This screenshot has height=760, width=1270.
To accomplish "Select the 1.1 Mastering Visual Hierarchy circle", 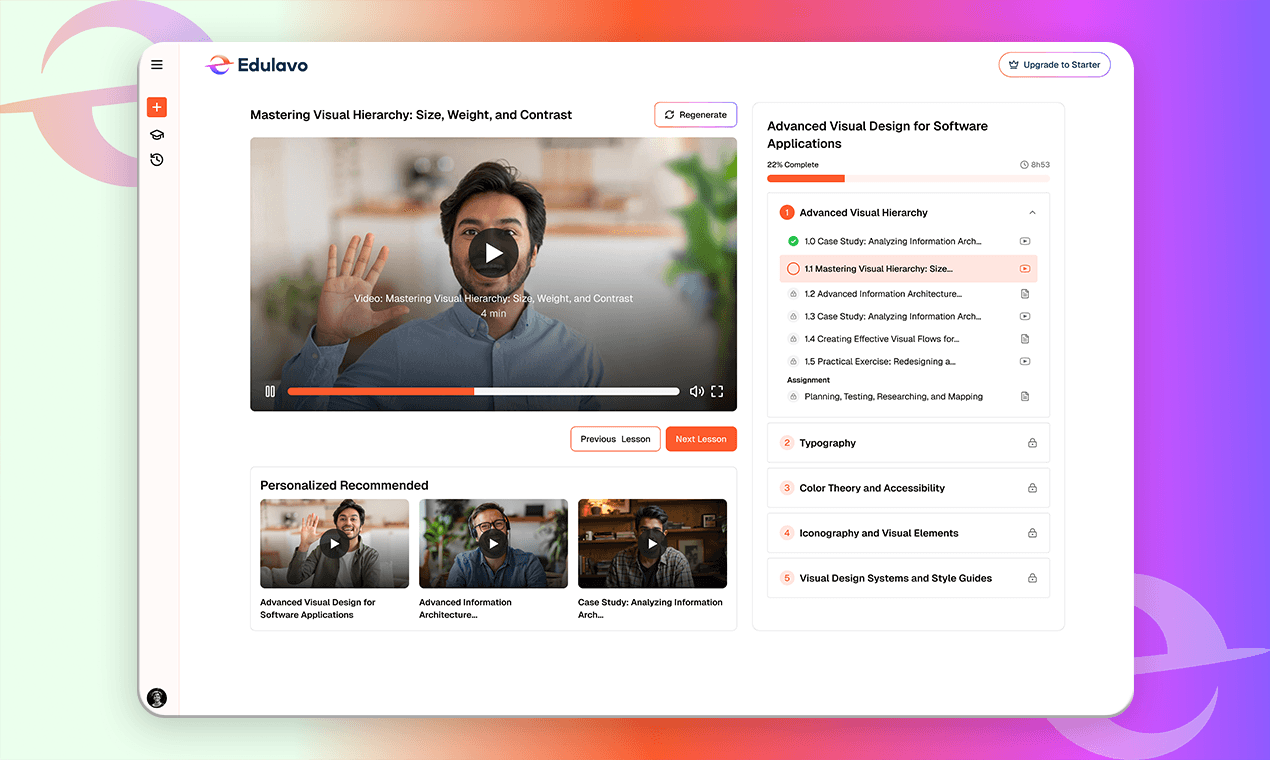I will coord(793,269).
